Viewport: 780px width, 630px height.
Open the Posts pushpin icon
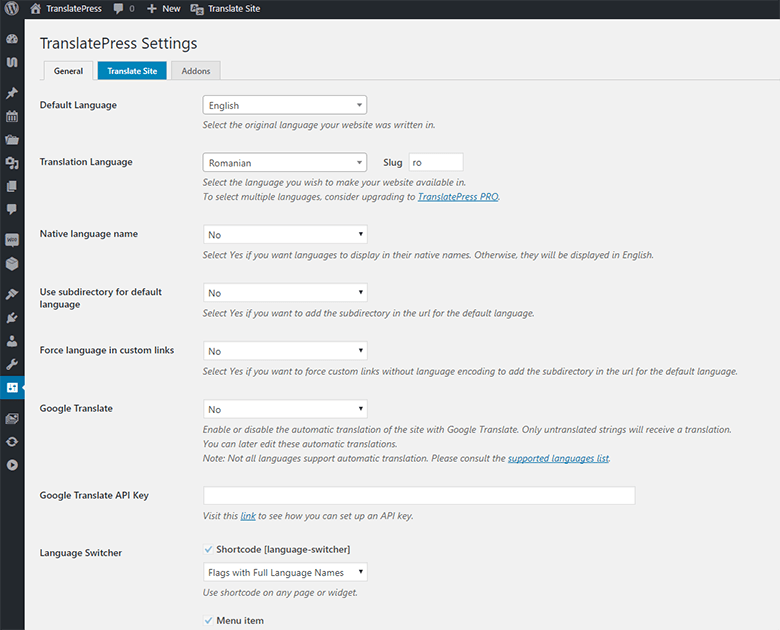point(12,93)
